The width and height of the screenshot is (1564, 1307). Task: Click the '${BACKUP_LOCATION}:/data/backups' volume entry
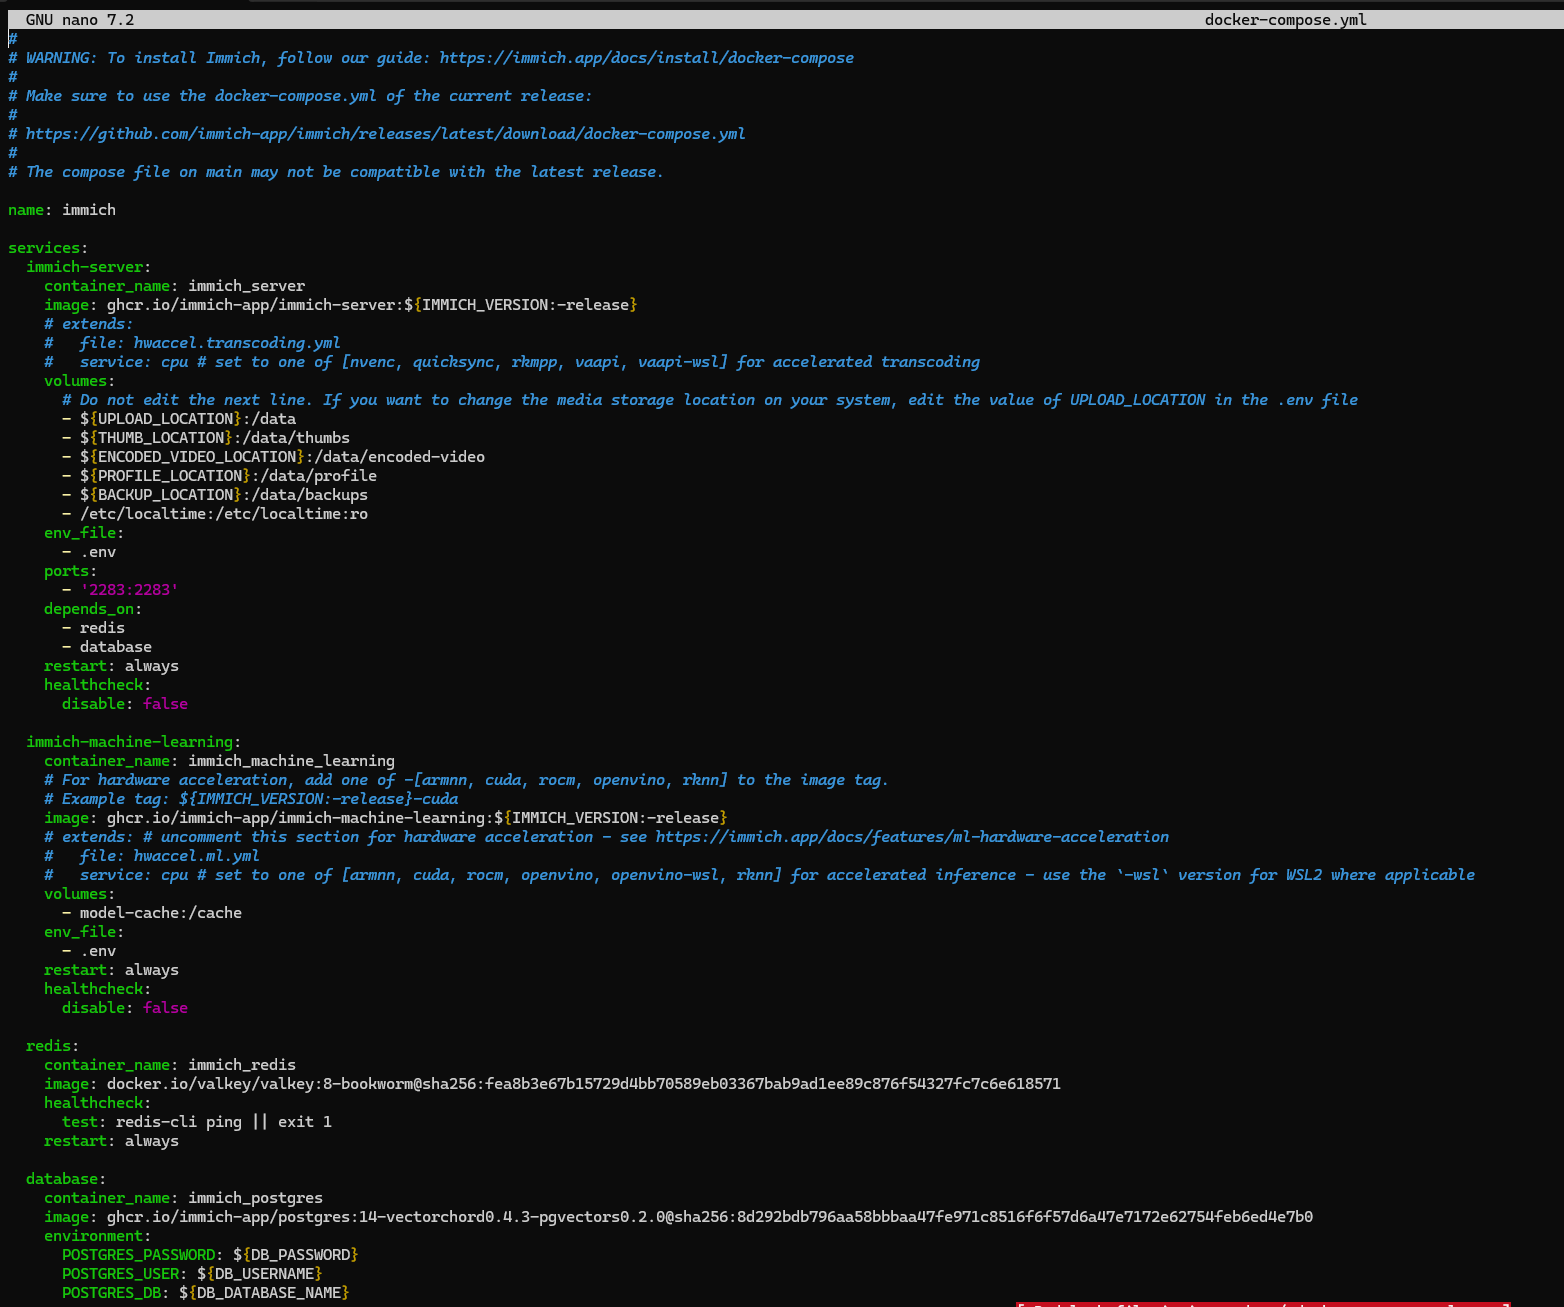215,495
